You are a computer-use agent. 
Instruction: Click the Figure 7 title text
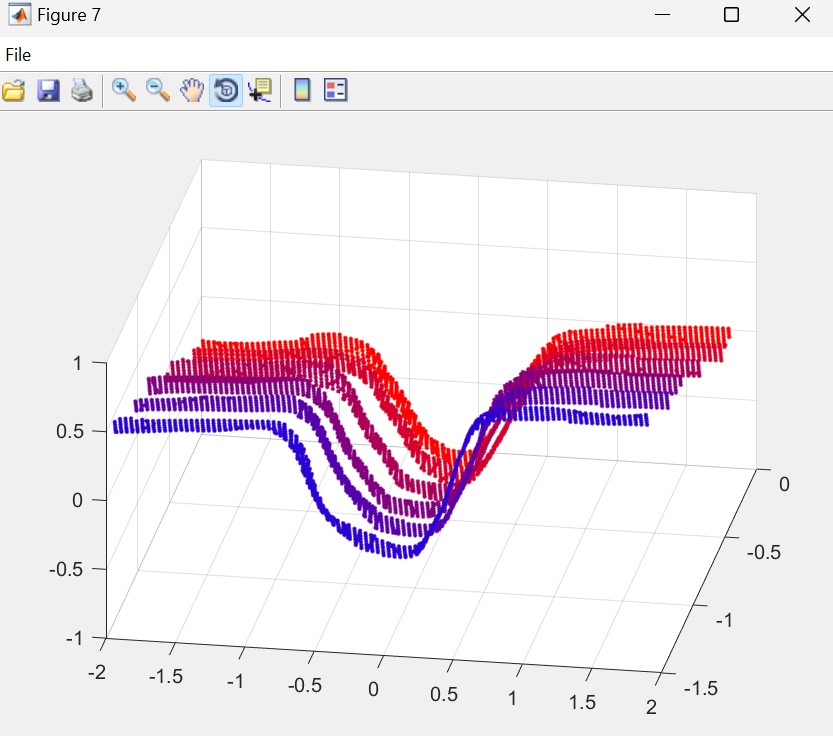pyautogui.click(x=68, y=15)
